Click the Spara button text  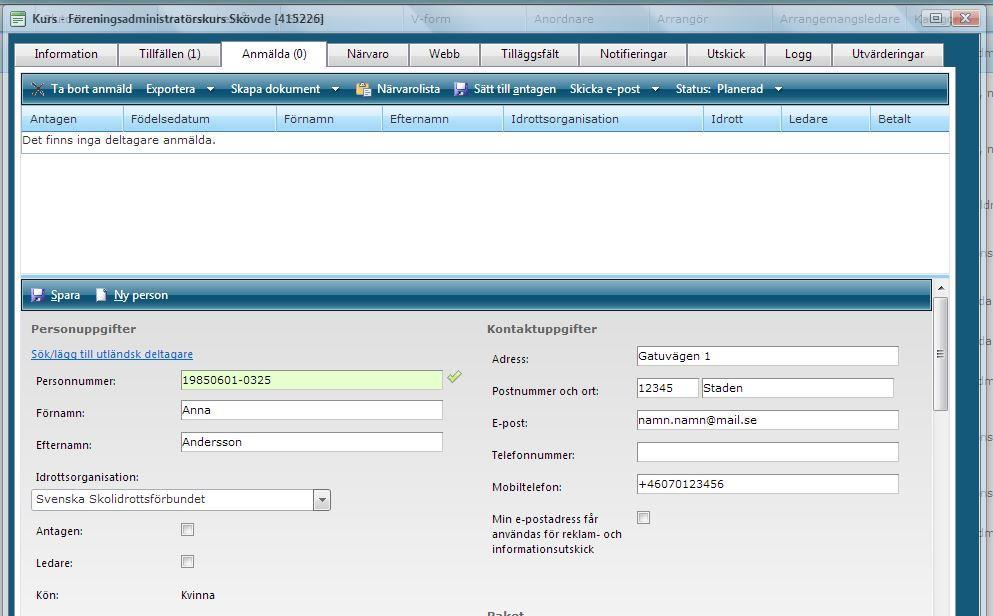click(x=65, y=295)
